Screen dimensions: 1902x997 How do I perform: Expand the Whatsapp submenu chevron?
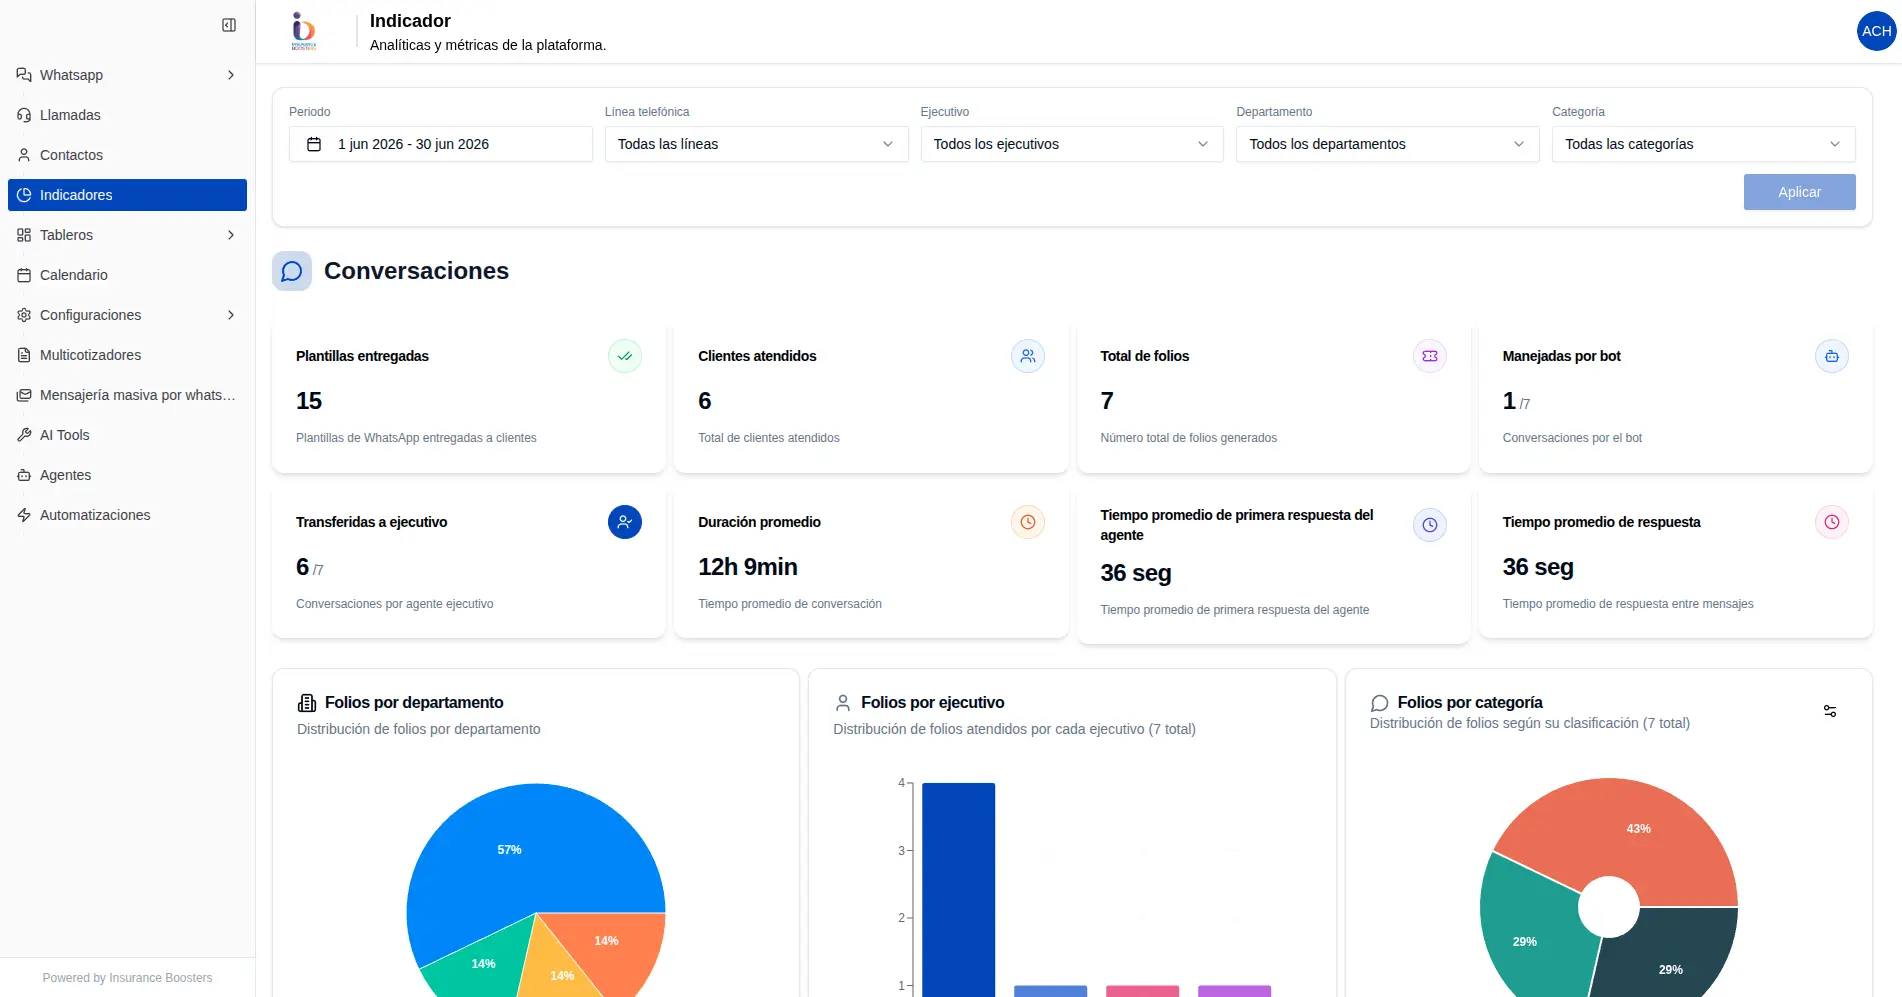231,75
